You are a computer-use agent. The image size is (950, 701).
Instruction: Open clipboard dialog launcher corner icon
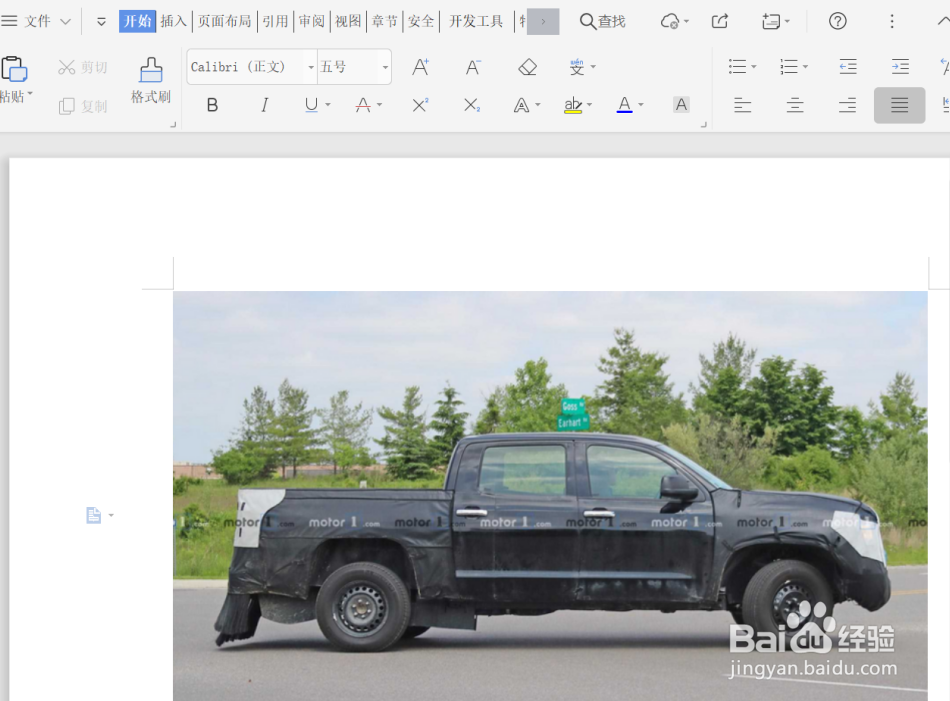click(x=173, y=125)
